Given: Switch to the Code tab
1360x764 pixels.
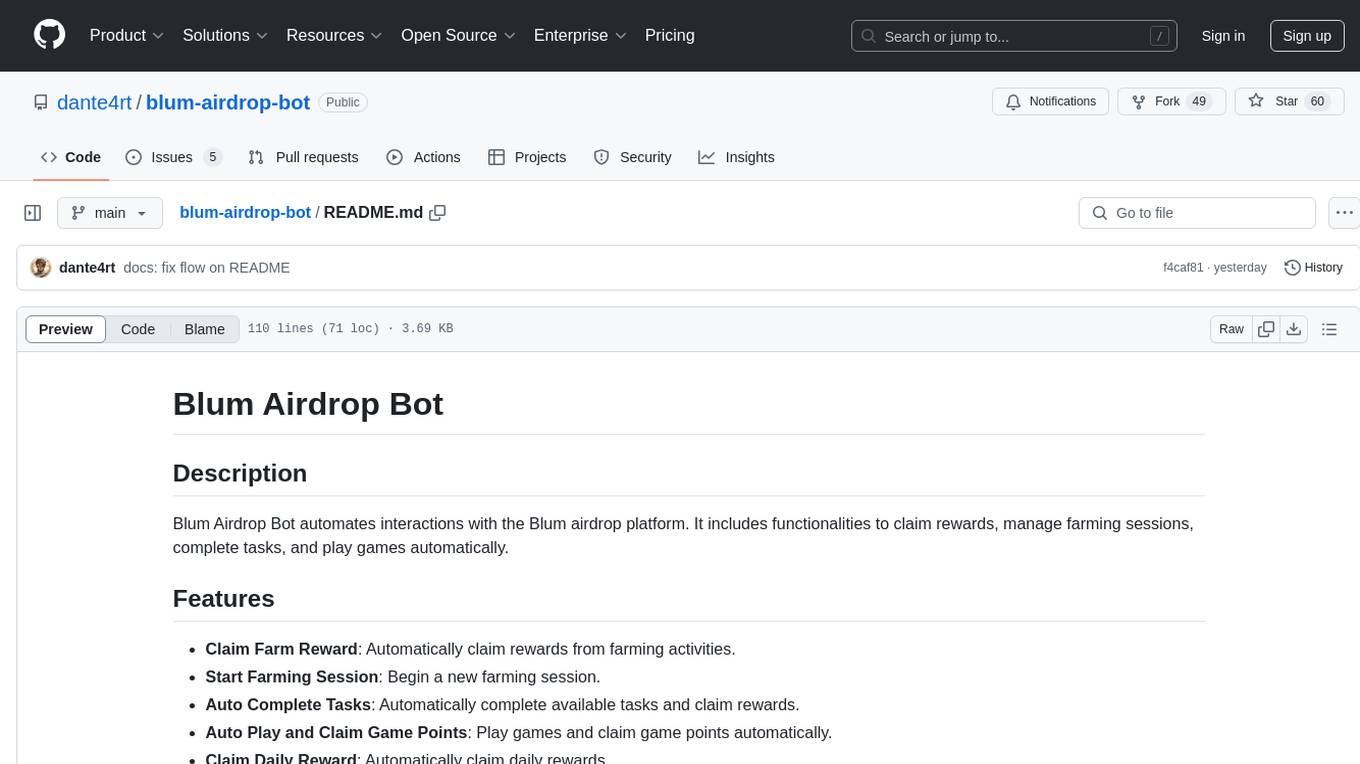Looking at the screenshot, I should [71, 157].
